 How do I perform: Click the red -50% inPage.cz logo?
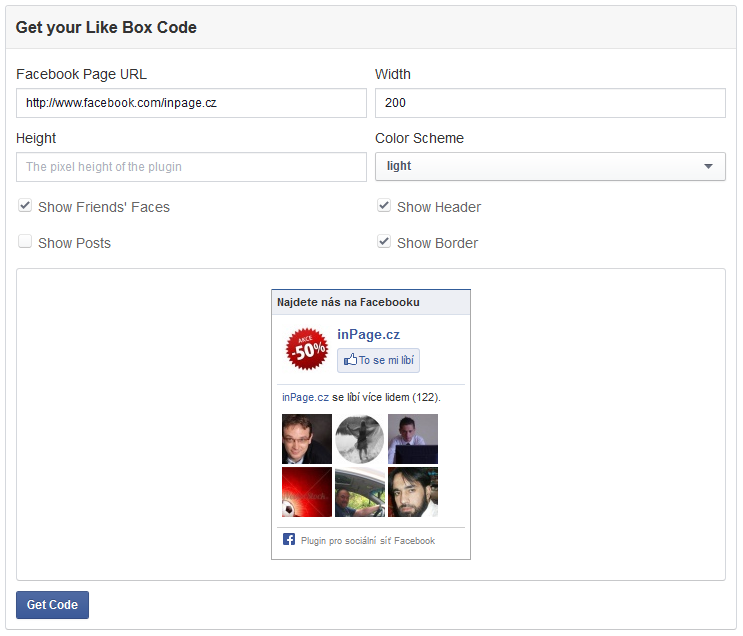[307, 349]
